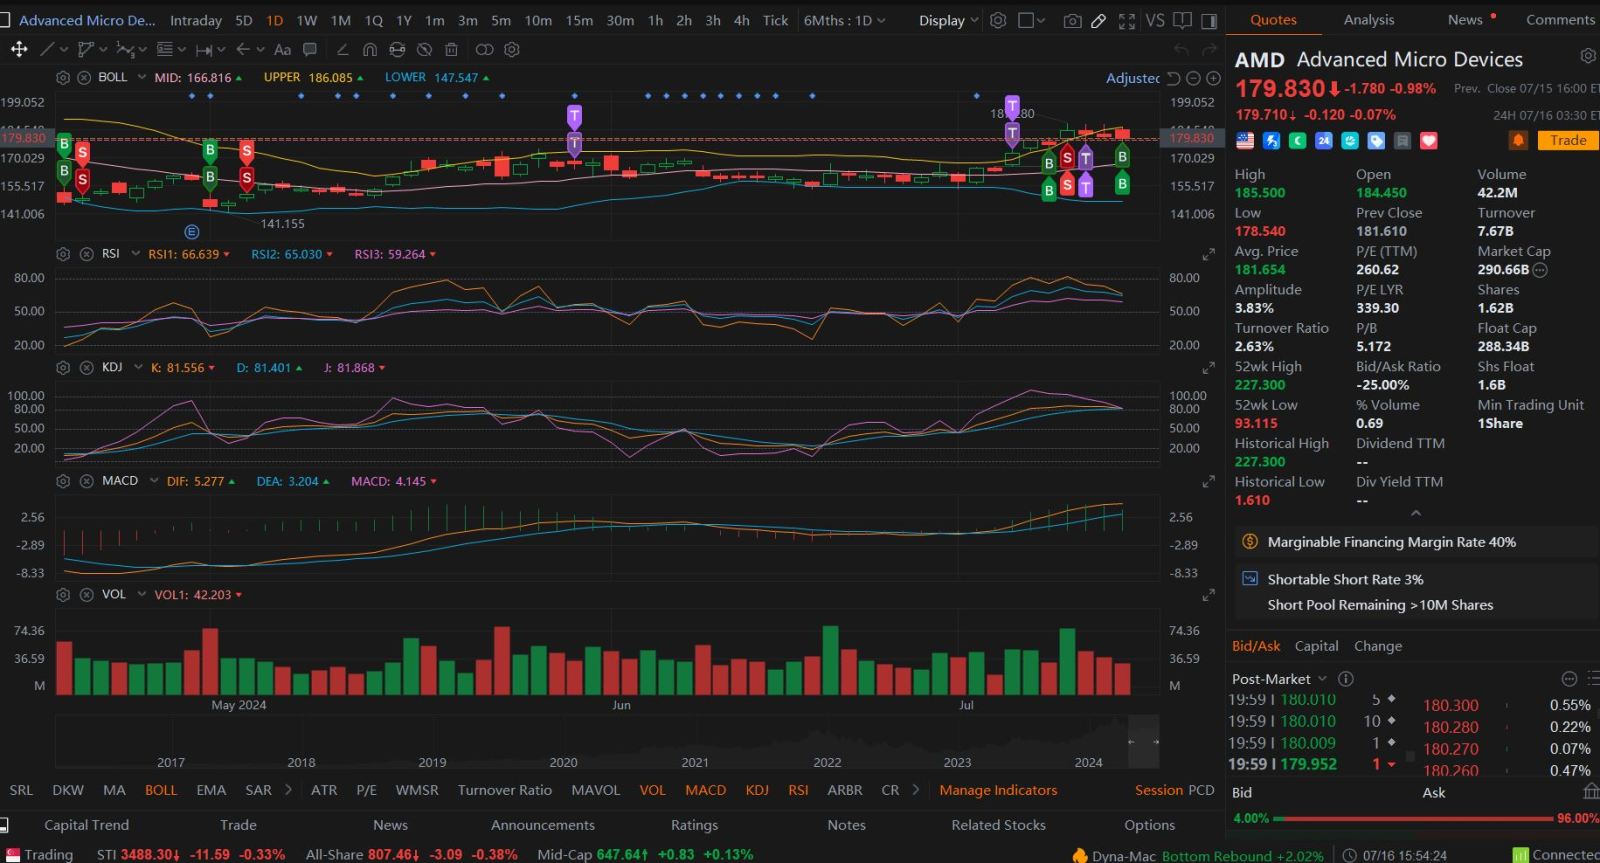
Task: Toggle KDJ indicator in bottom bar
Action: [757, 790]
